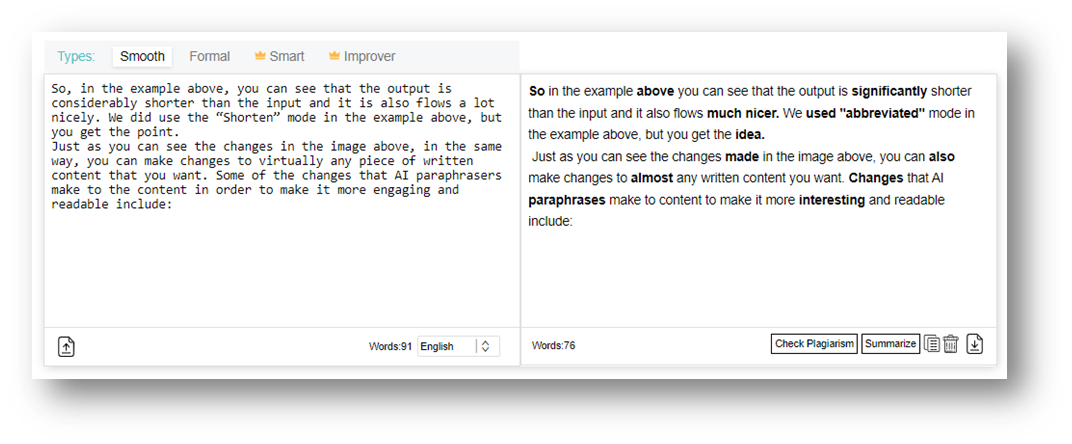The height and width of the screenshot is (444, 1072).
Task: Upload a file with the upload icon
Action: pyautogui.click(x=66, y=347)
